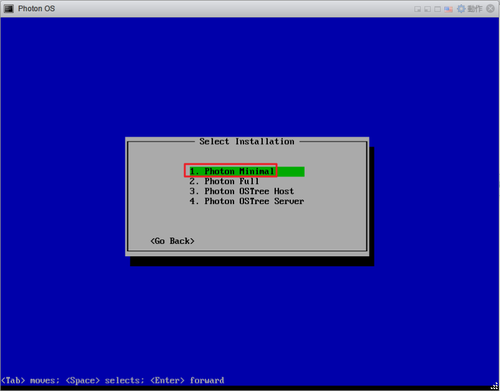500x391 pixels.
Task: Click the first console window mode icon
Action: [417, 9]
